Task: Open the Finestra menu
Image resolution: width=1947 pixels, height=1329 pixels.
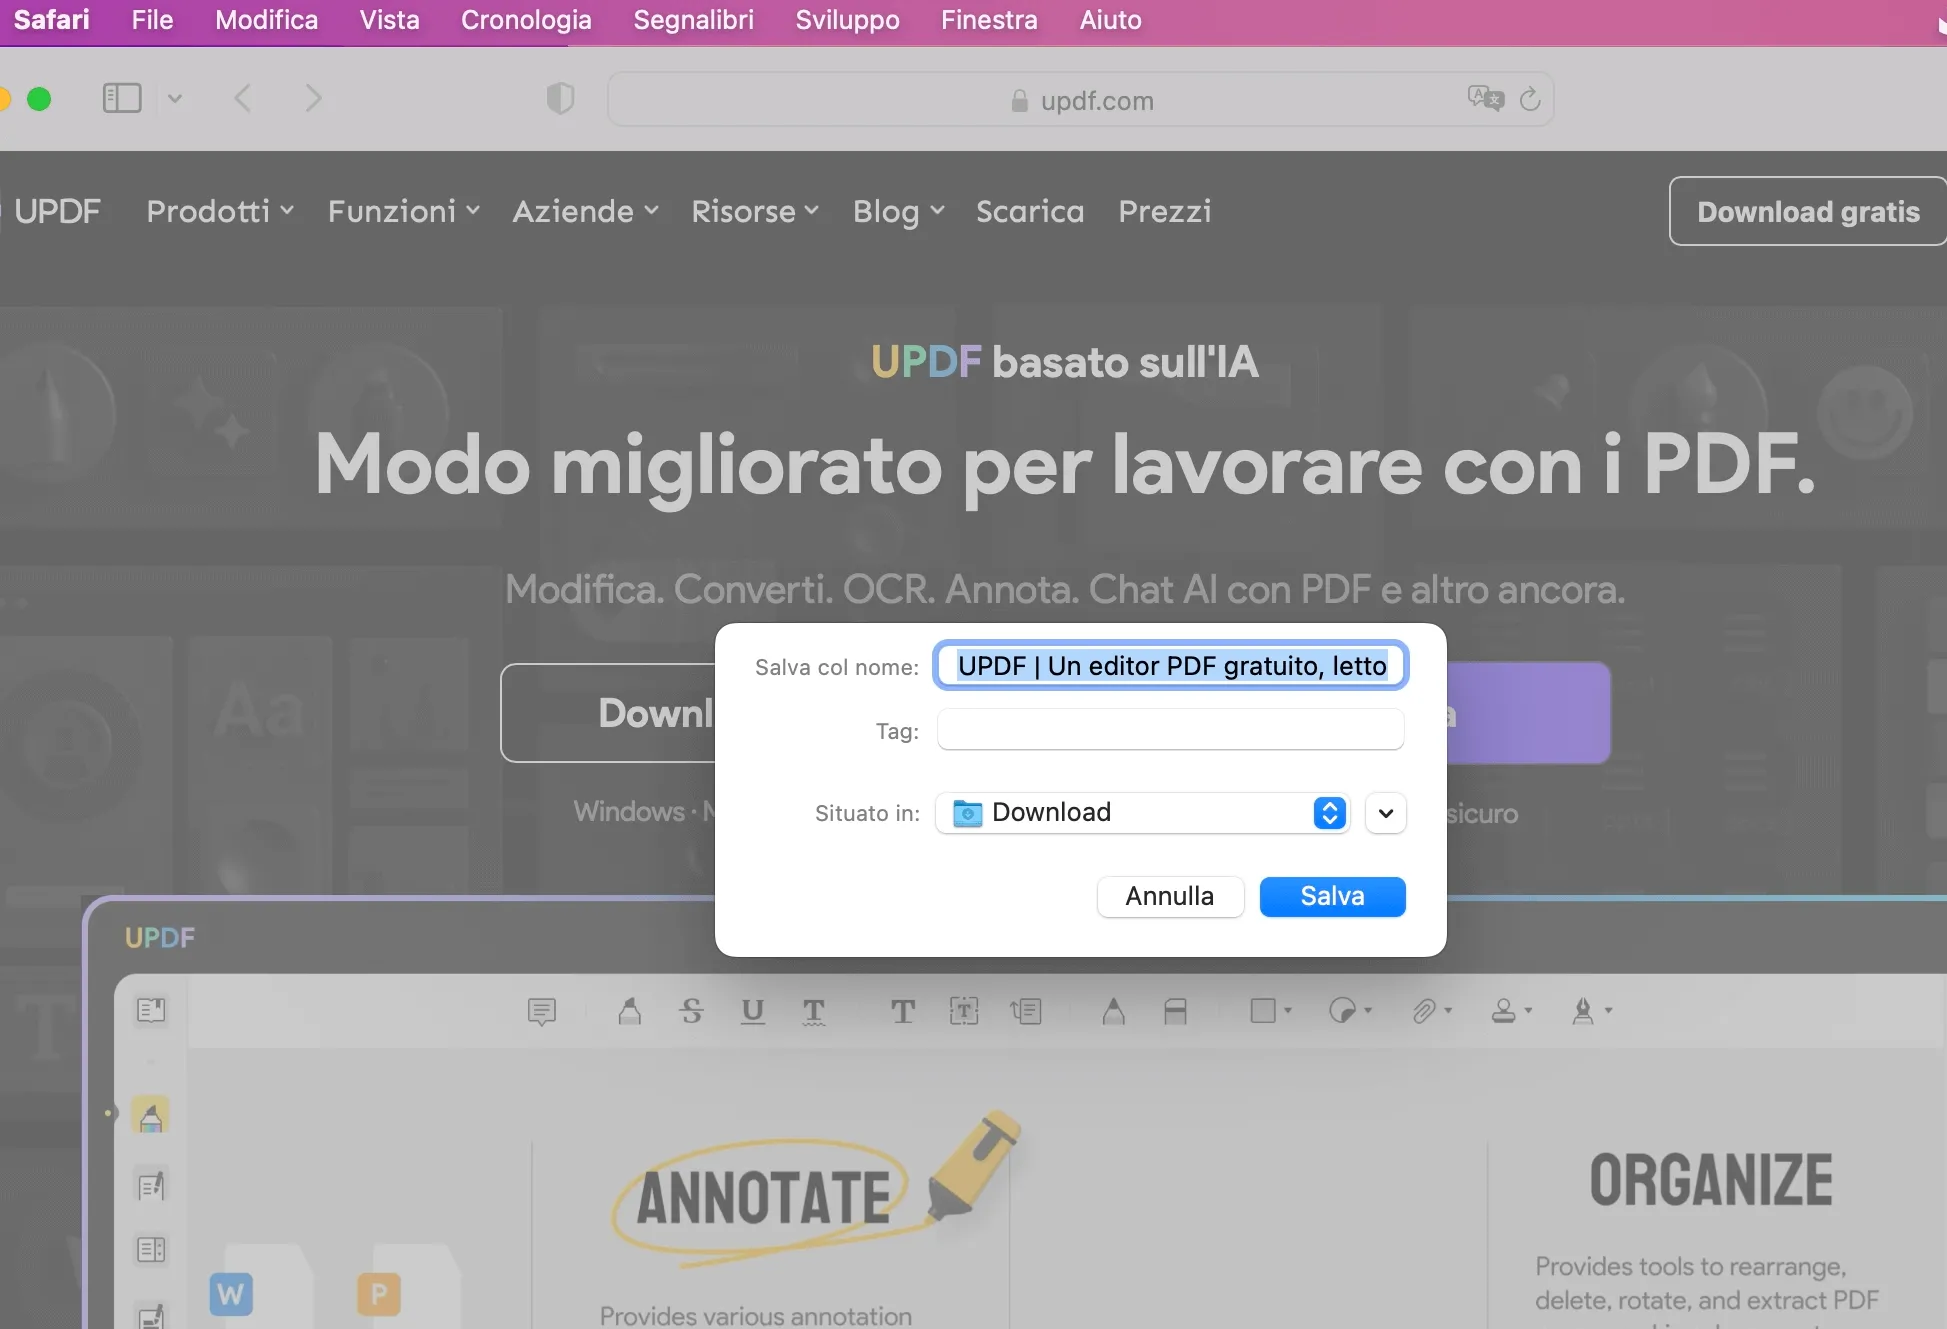Action: point(989,20)
